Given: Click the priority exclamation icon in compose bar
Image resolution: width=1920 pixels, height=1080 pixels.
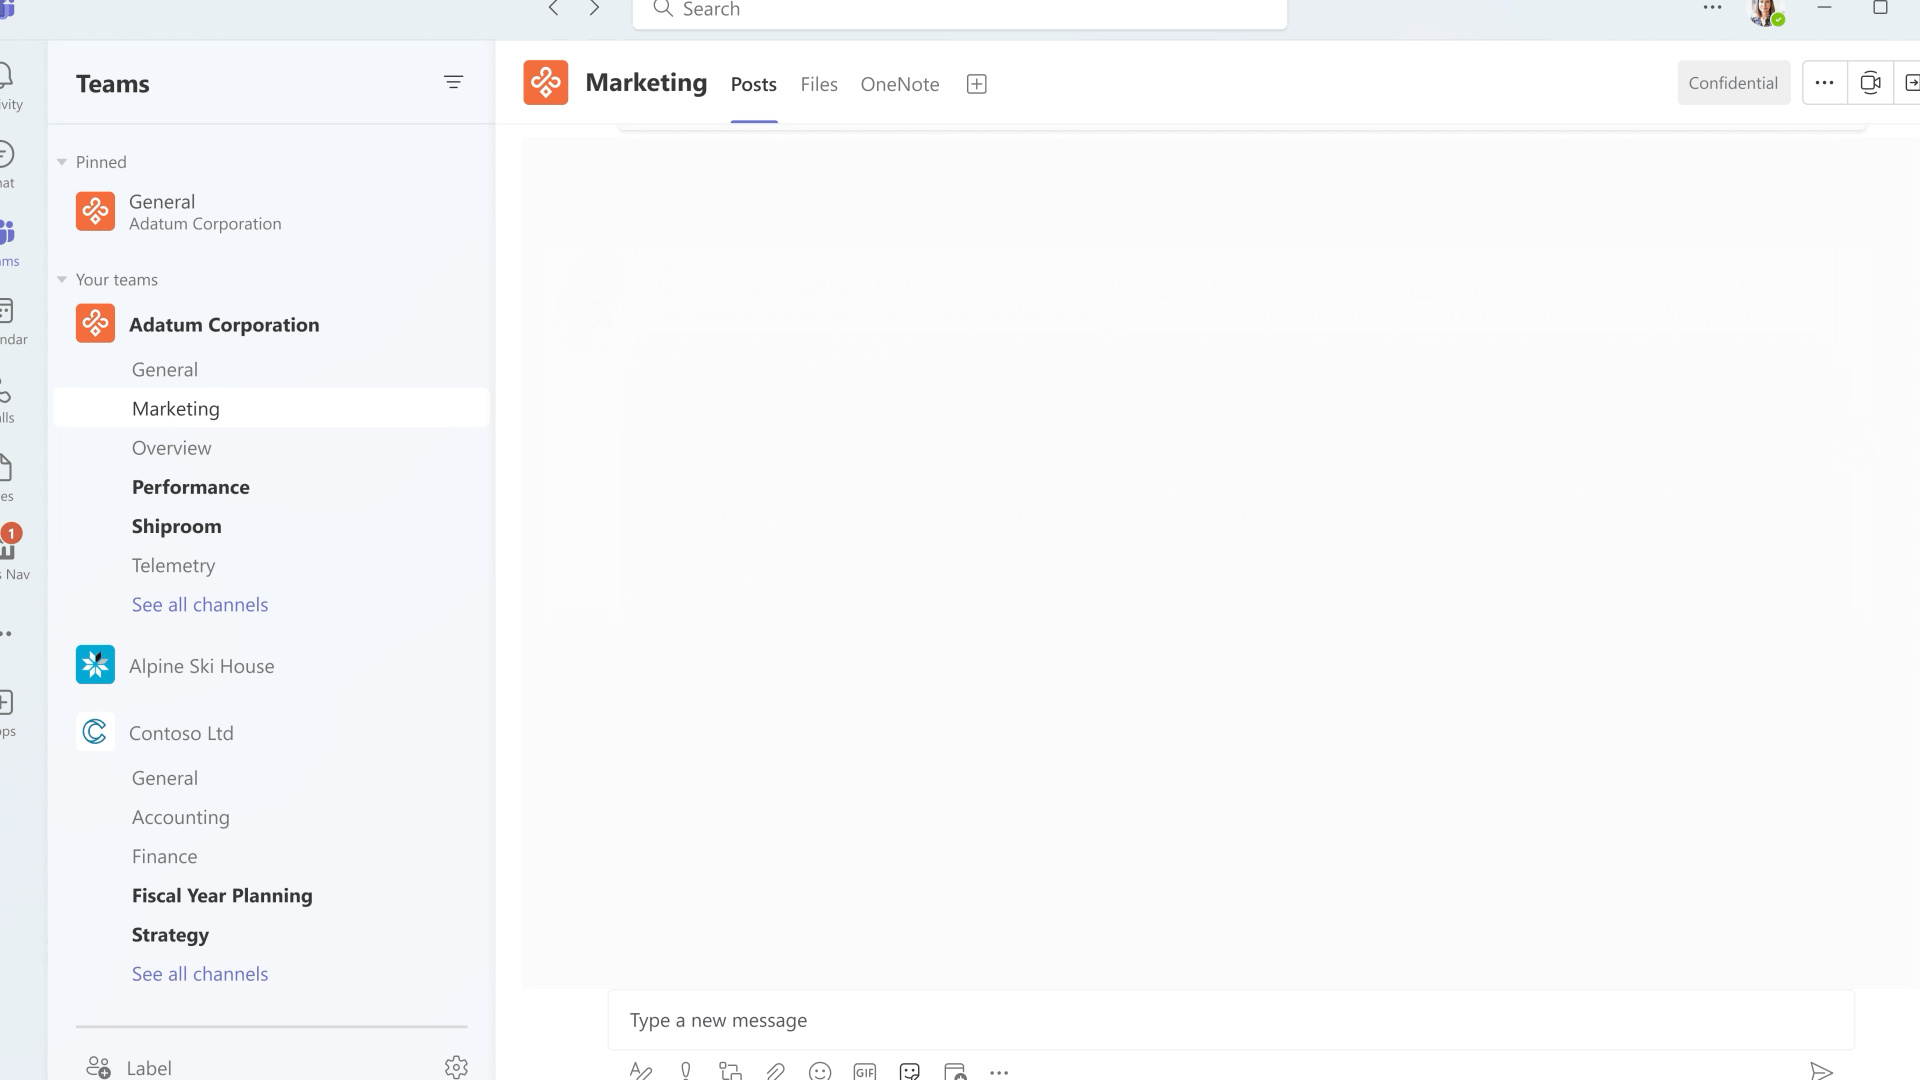Looking at the screenshot, I should (686, 1071).
